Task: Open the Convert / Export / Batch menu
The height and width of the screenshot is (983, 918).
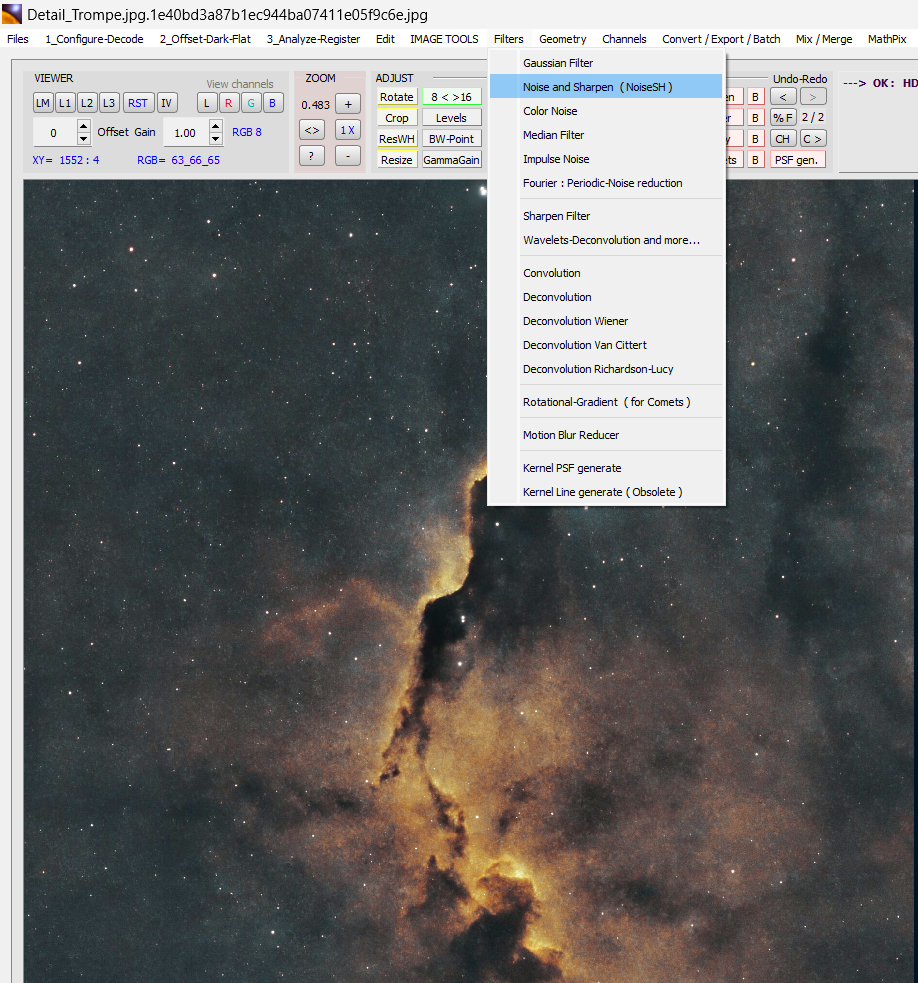Action: click(721, 39)
